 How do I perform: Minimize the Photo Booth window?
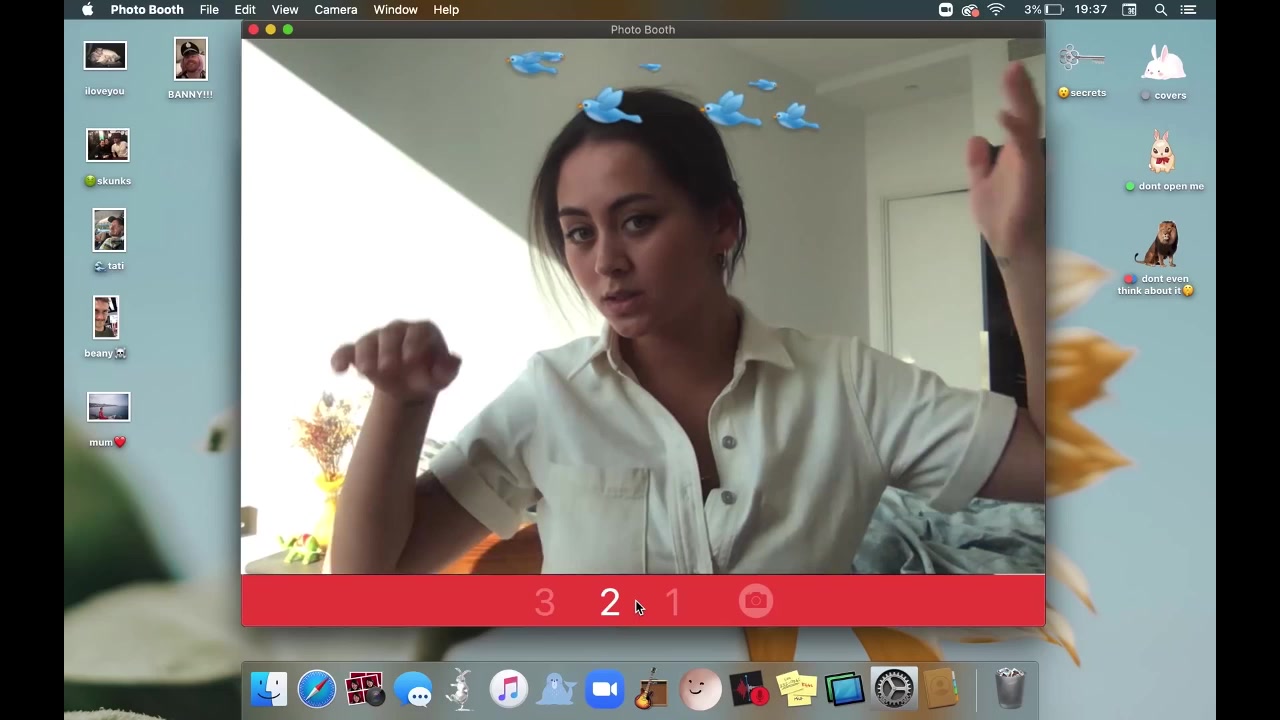271,29
